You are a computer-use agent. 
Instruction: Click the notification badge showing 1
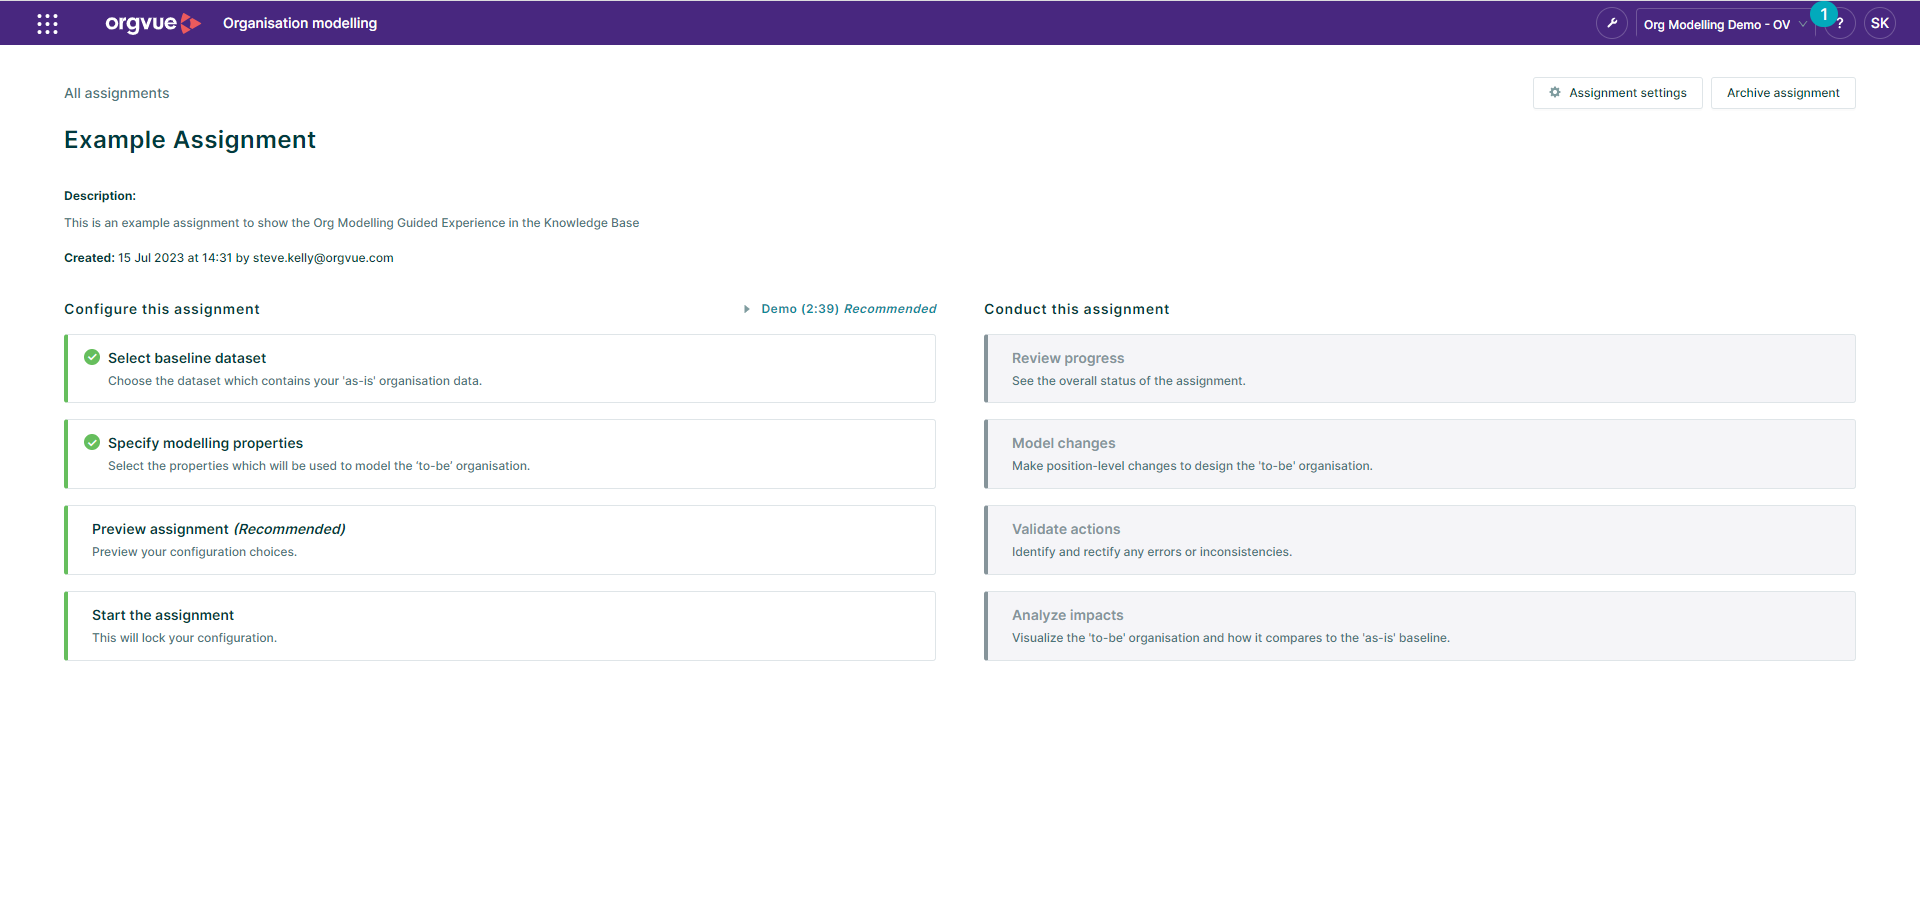pos(1824,14)
